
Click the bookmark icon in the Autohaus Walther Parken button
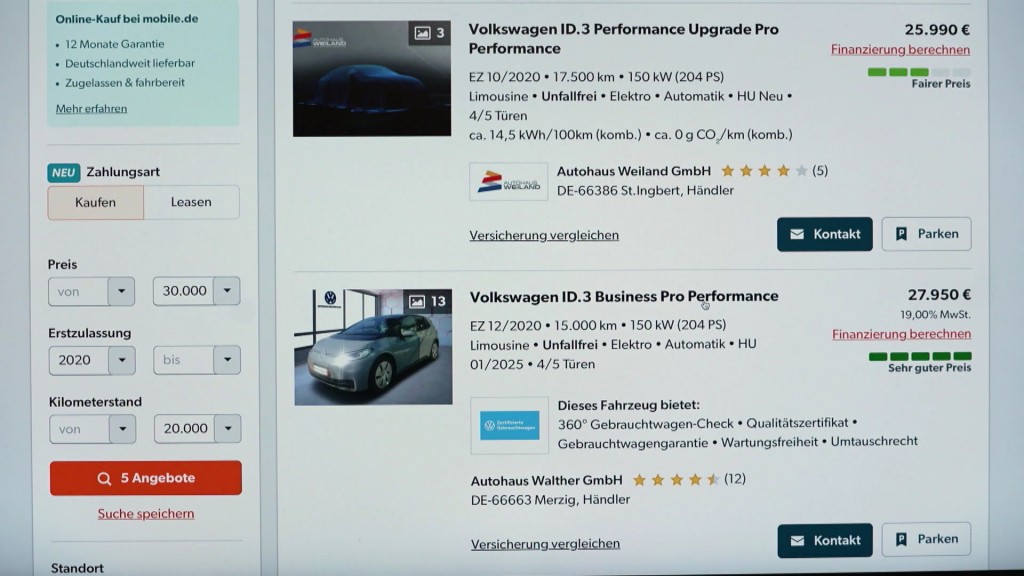[901, 539]
